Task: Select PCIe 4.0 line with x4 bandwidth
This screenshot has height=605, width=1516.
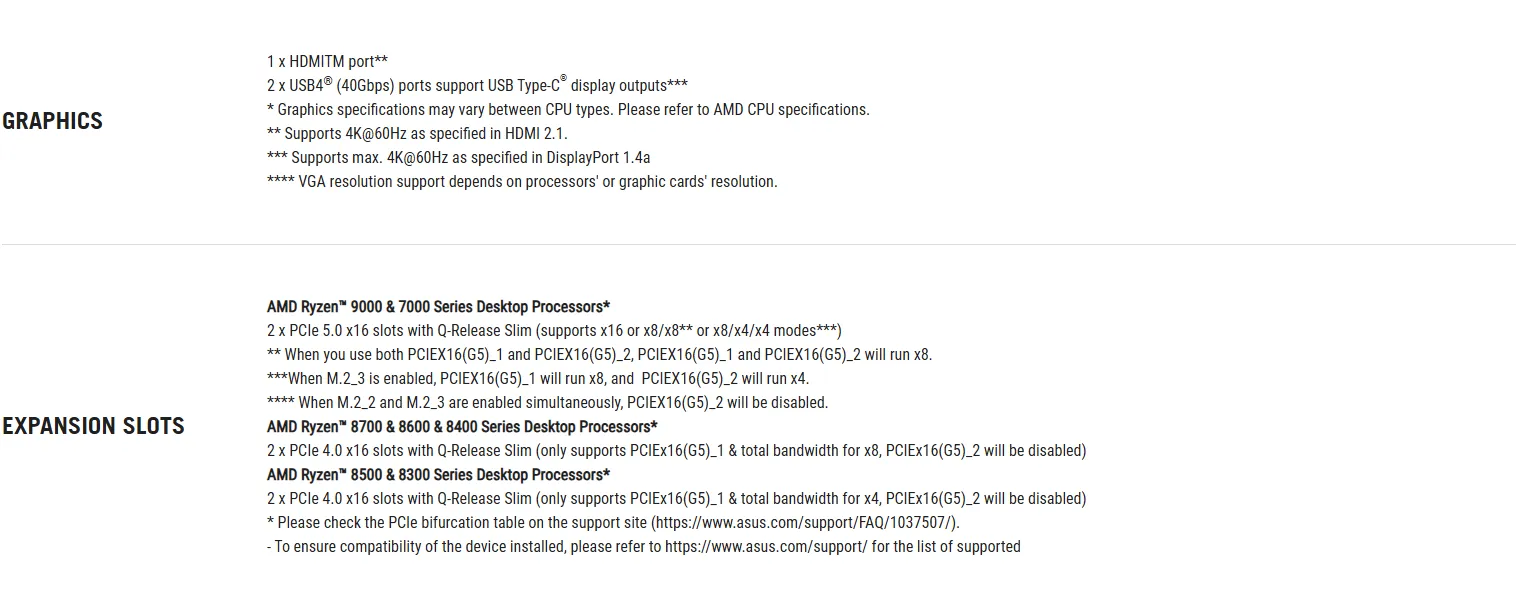Action: click(x=676, y=499)
